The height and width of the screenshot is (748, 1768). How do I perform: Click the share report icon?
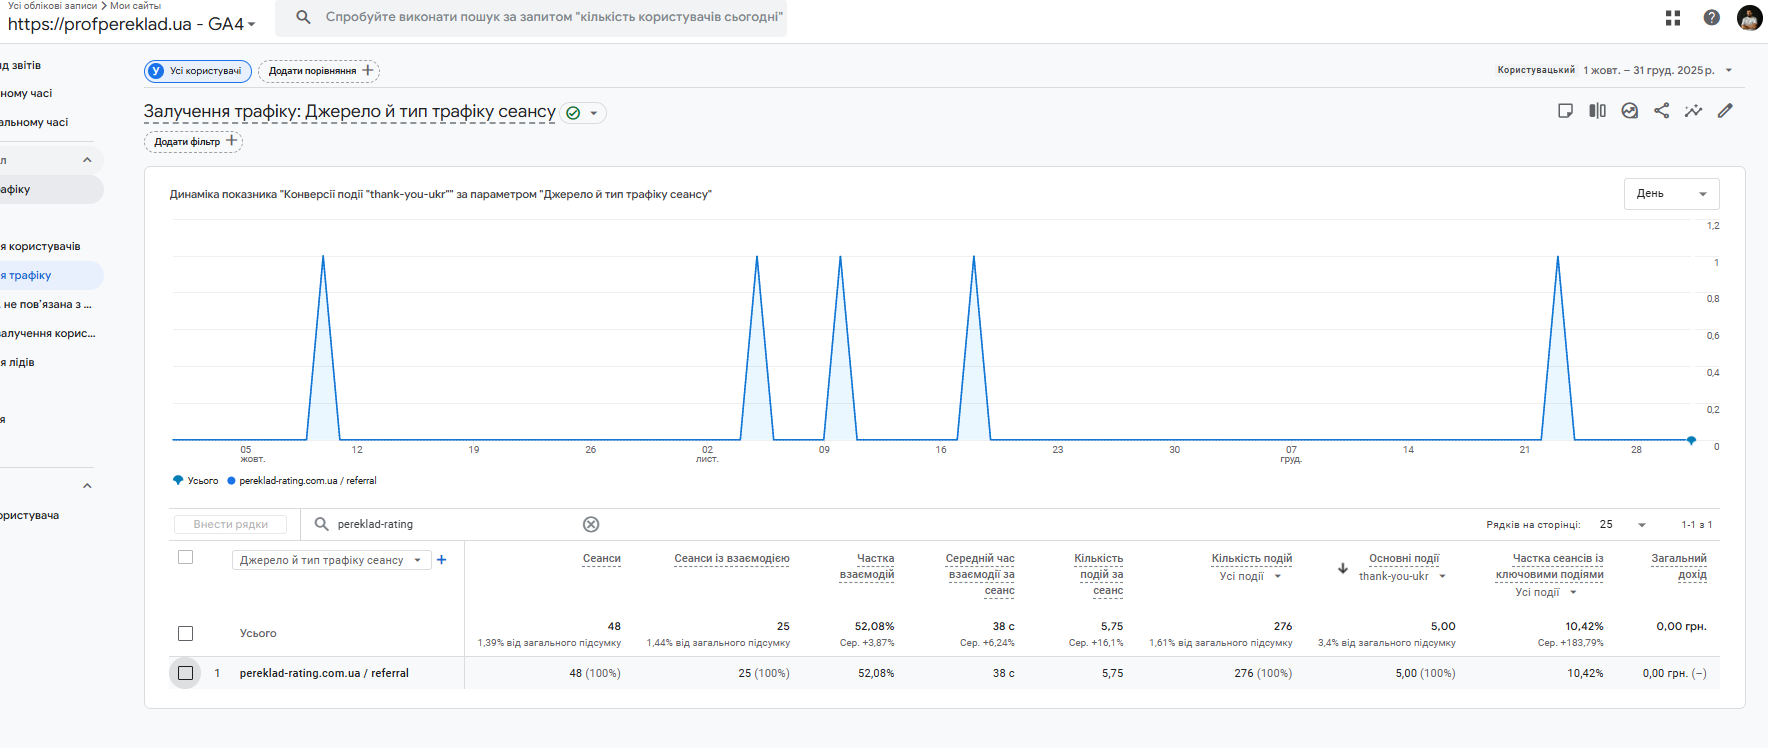[1662, 111]
